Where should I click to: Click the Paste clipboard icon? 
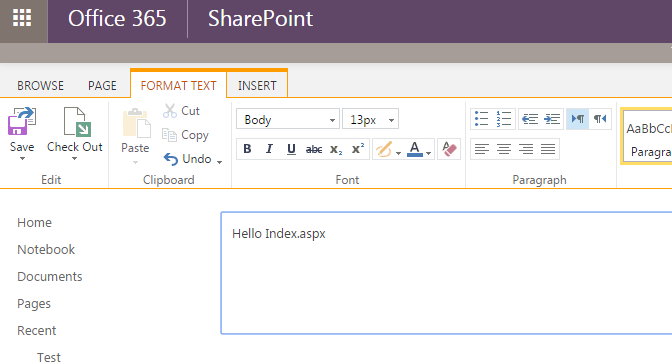pos(136,123)
